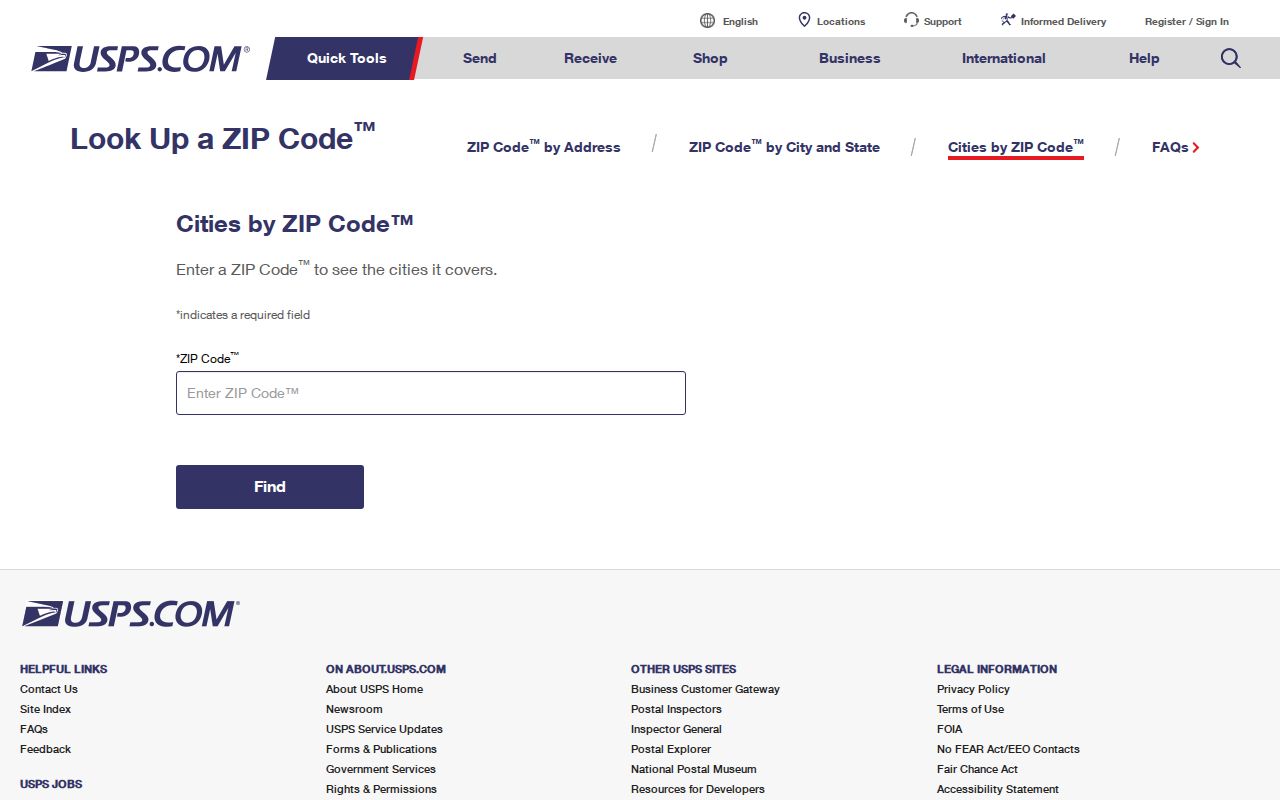
Task: Focus the Enter ZIP Code field
Action: click(431, 393)
